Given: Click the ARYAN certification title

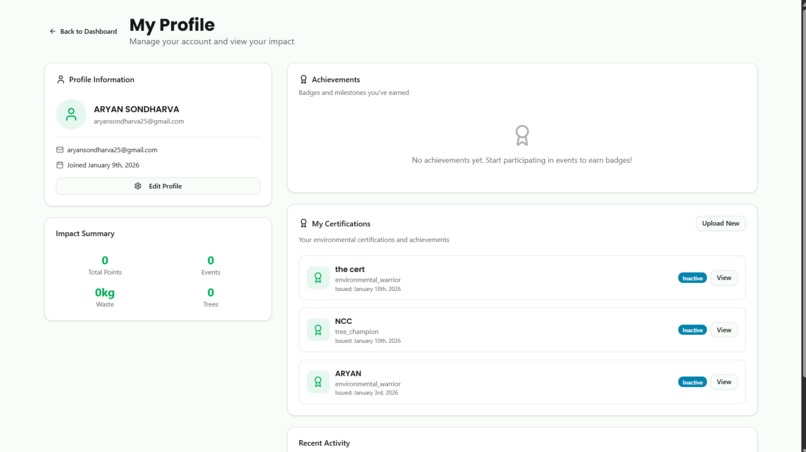Looking at the screenshot, I should click(x=348, y=373).
